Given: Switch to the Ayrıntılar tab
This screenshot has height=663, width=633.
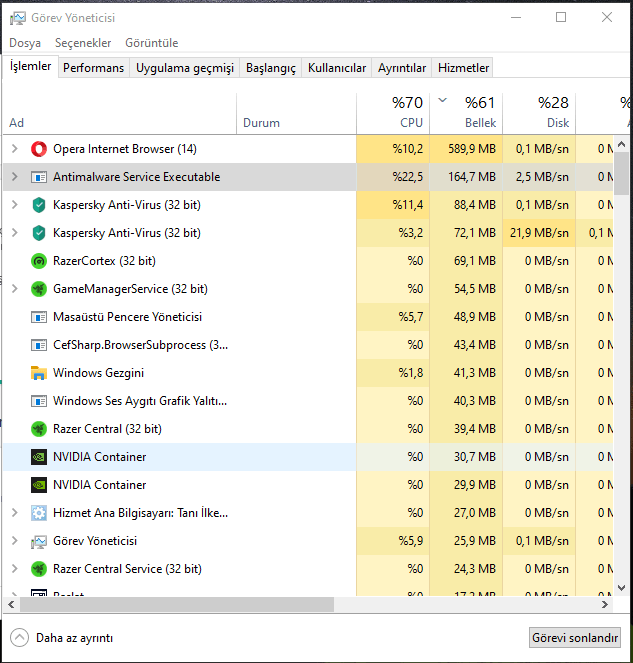Looking at the screenshot, I should [x=402, y=68].
